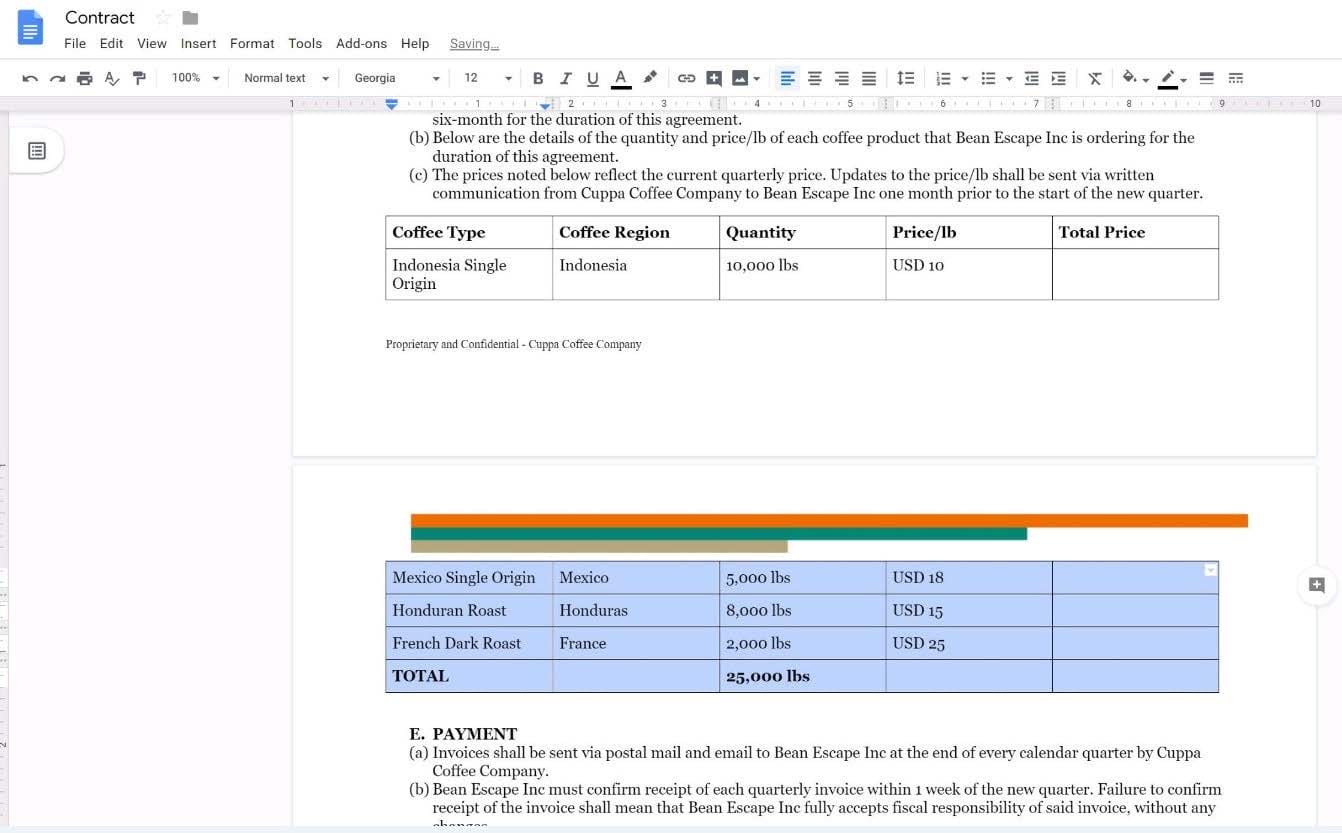Toggle Italic formatting

click(x=565, y=78)
